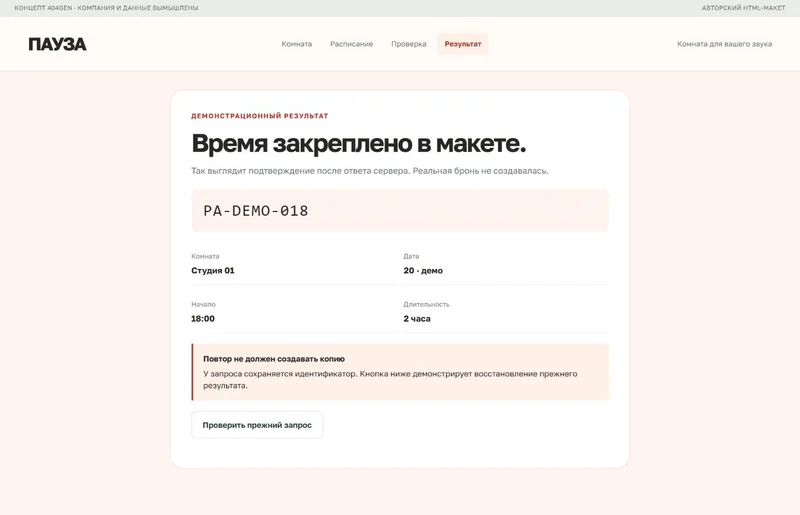Viewport: 800px width, 515px height.
Task: Click the booking code PA-DEMO-018
Action: 256,211
